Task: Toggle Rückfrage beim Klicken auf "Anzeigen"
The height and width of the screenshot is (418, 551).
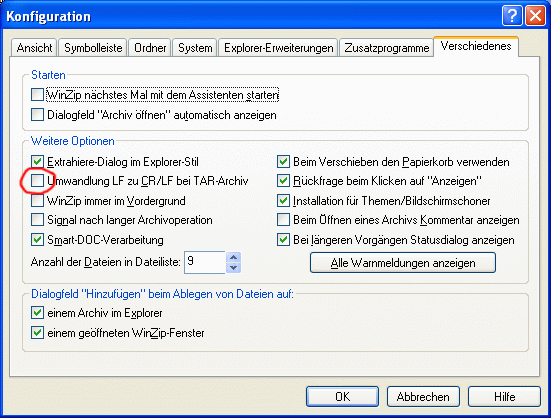Action: point(283,181)
